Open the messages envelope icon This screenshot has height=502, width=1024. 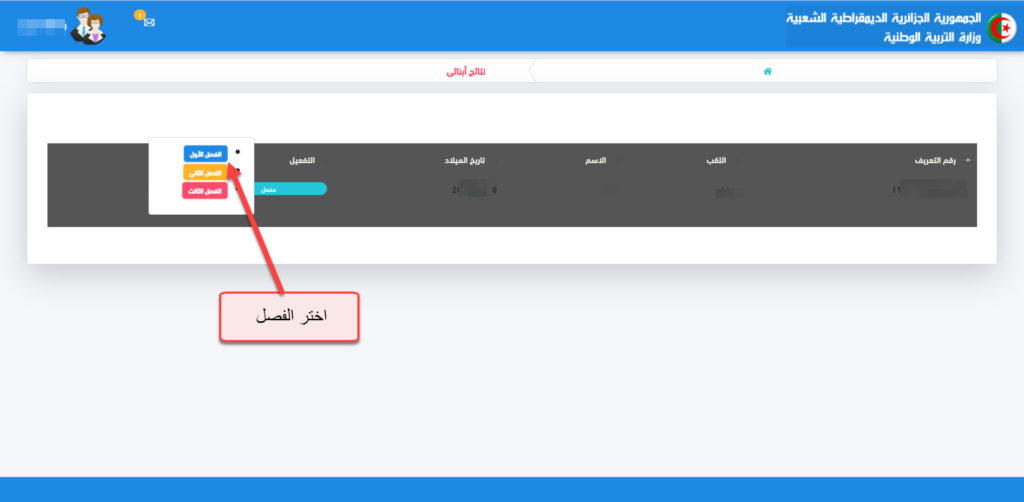tap(149, 22)
